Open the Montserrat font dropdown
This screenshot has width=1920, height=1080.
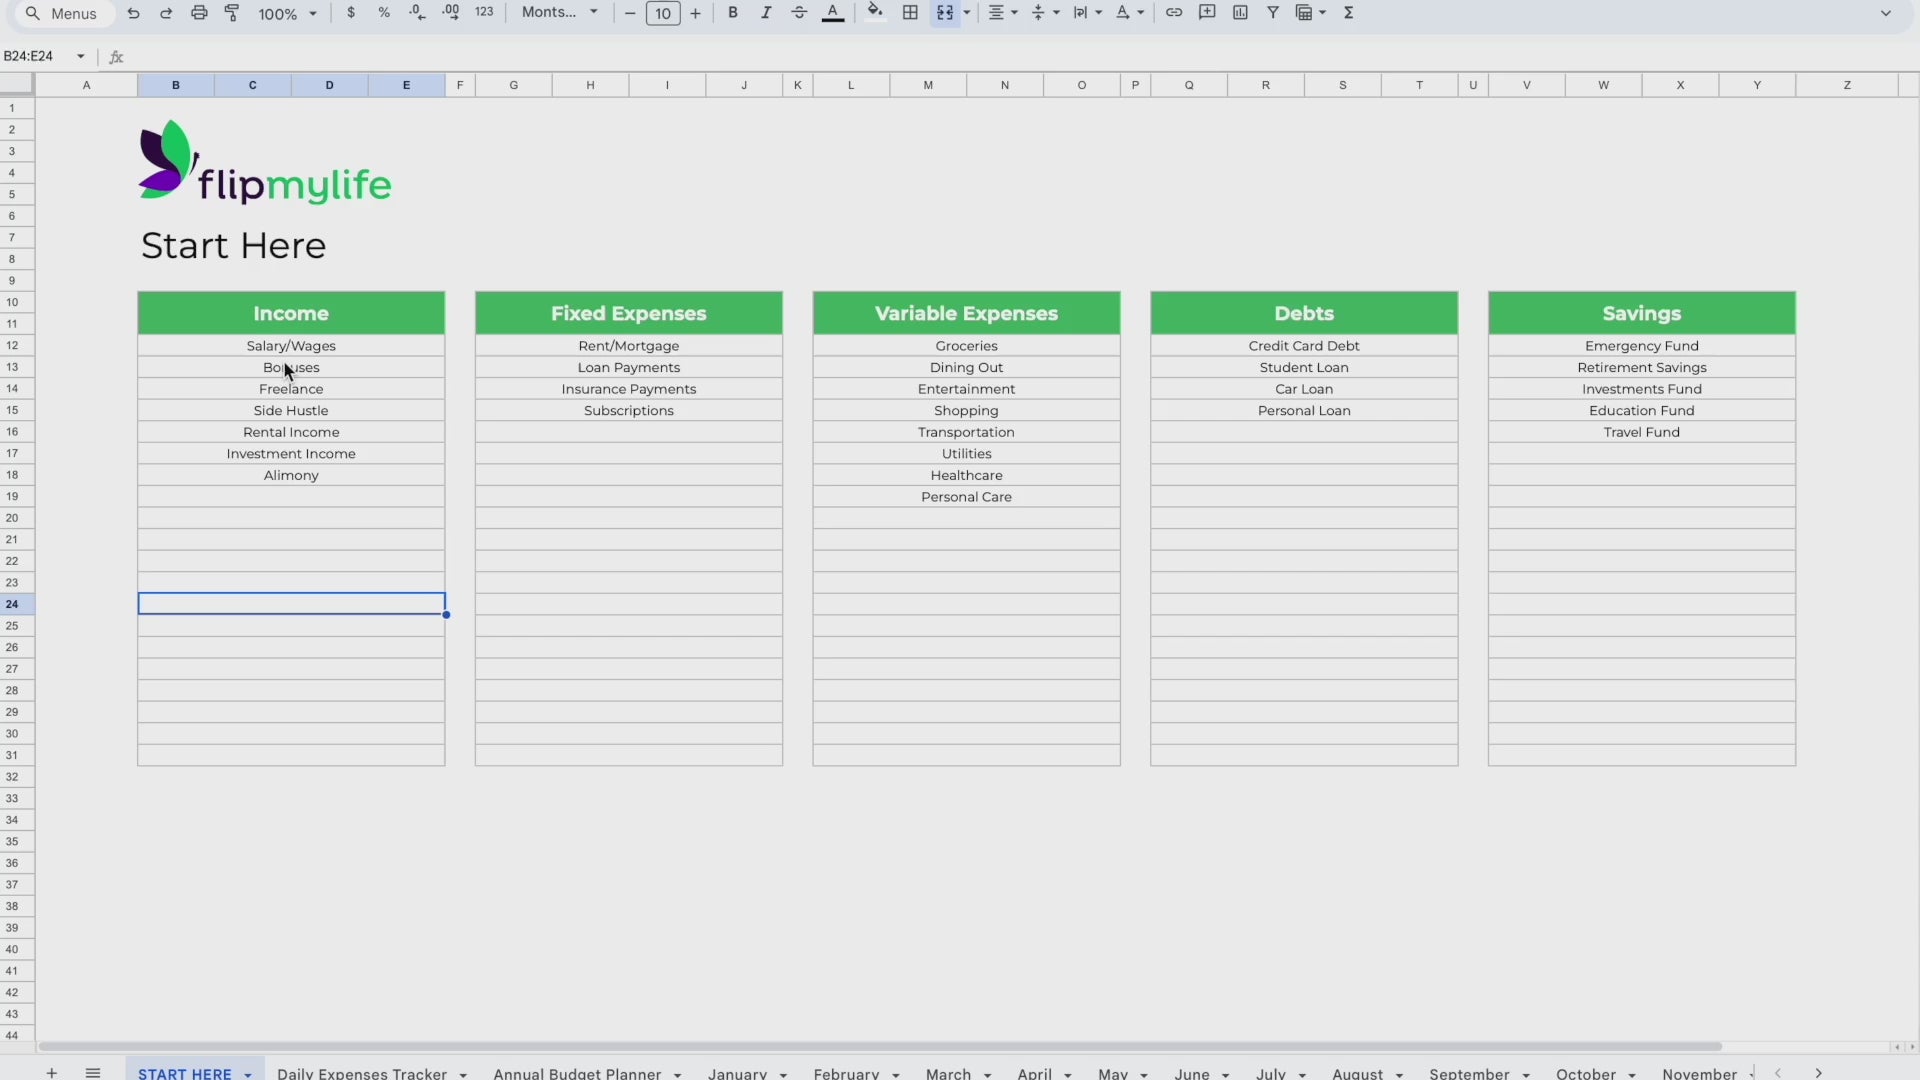[559, 13]
